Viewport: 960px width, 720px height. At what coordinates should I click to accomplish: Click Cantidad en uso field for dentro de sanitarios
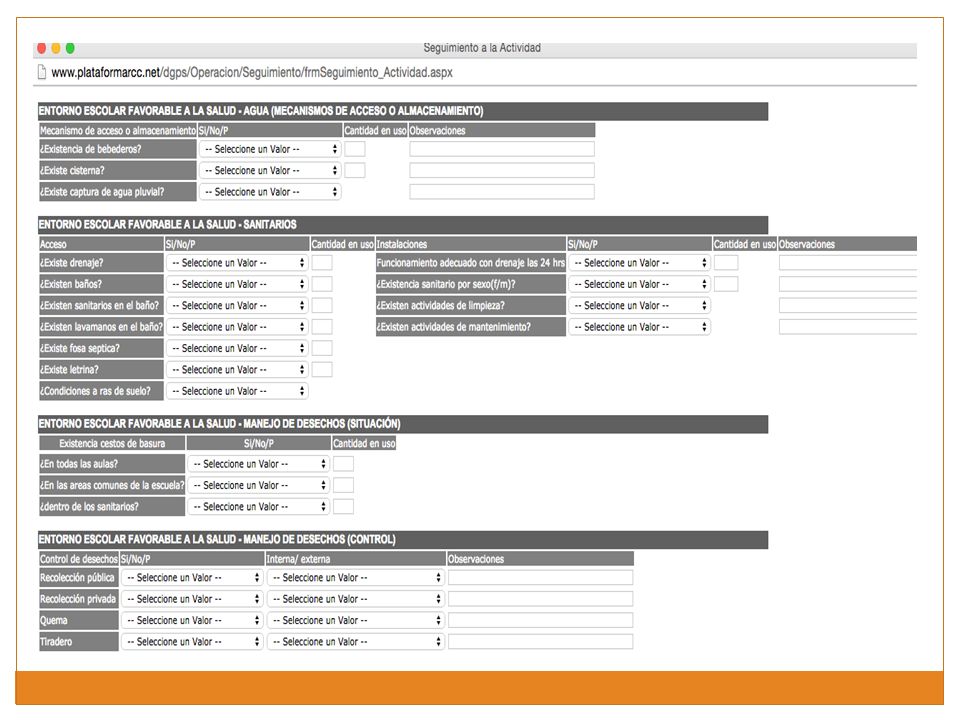pyautogui.click(x=343, y=507)
